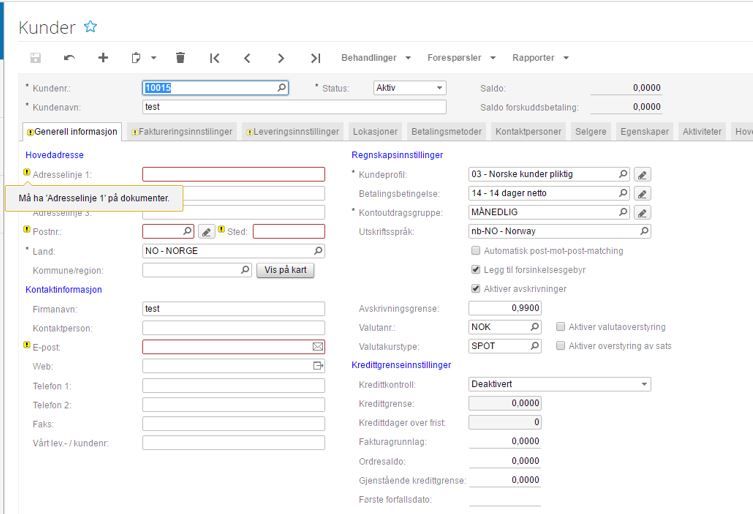
Task: Click the Telefon 1 field
Action: [x=233, y=386]
